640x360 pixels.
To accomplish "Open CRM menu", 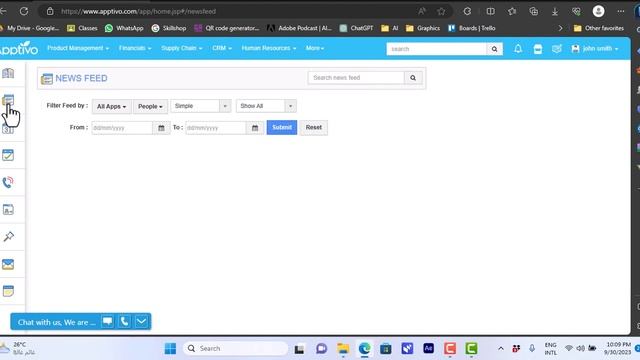I will point(222,48).
